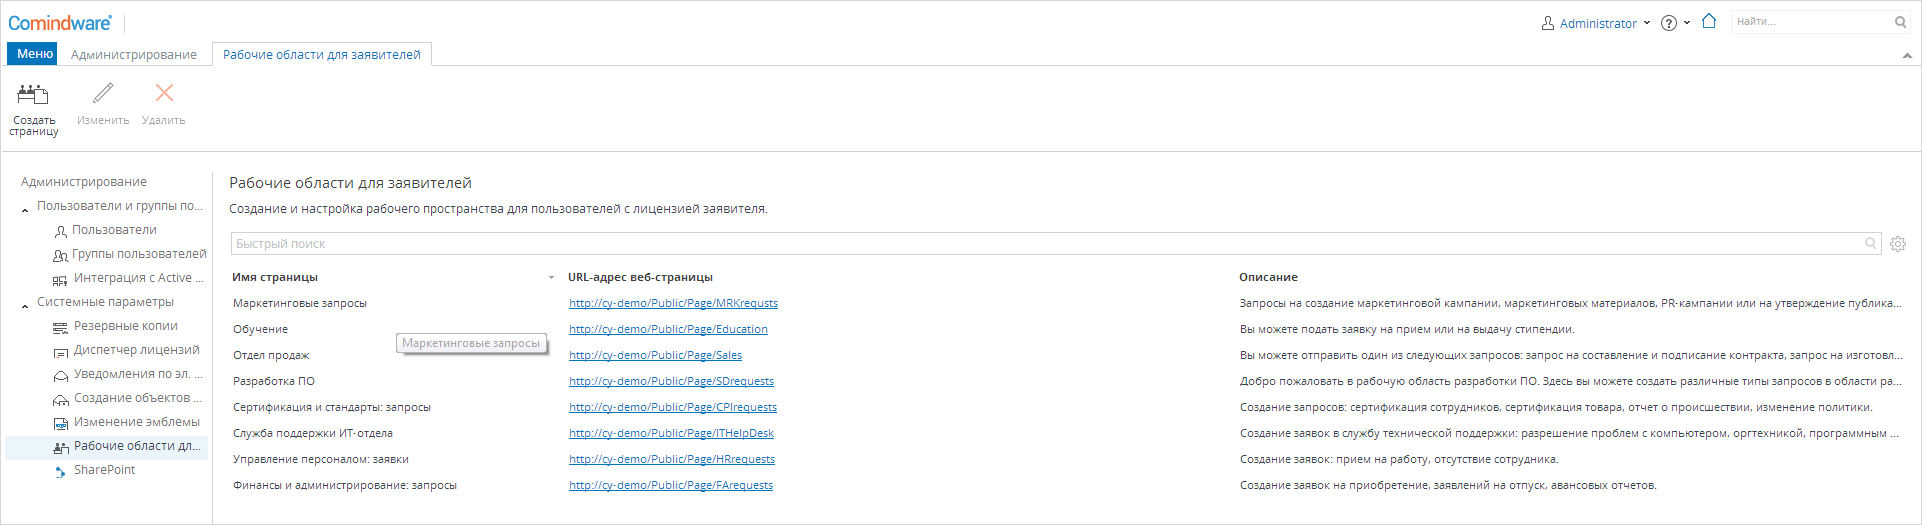
Task: Switch to the Администрирование tab
Action: click(134, 55)
